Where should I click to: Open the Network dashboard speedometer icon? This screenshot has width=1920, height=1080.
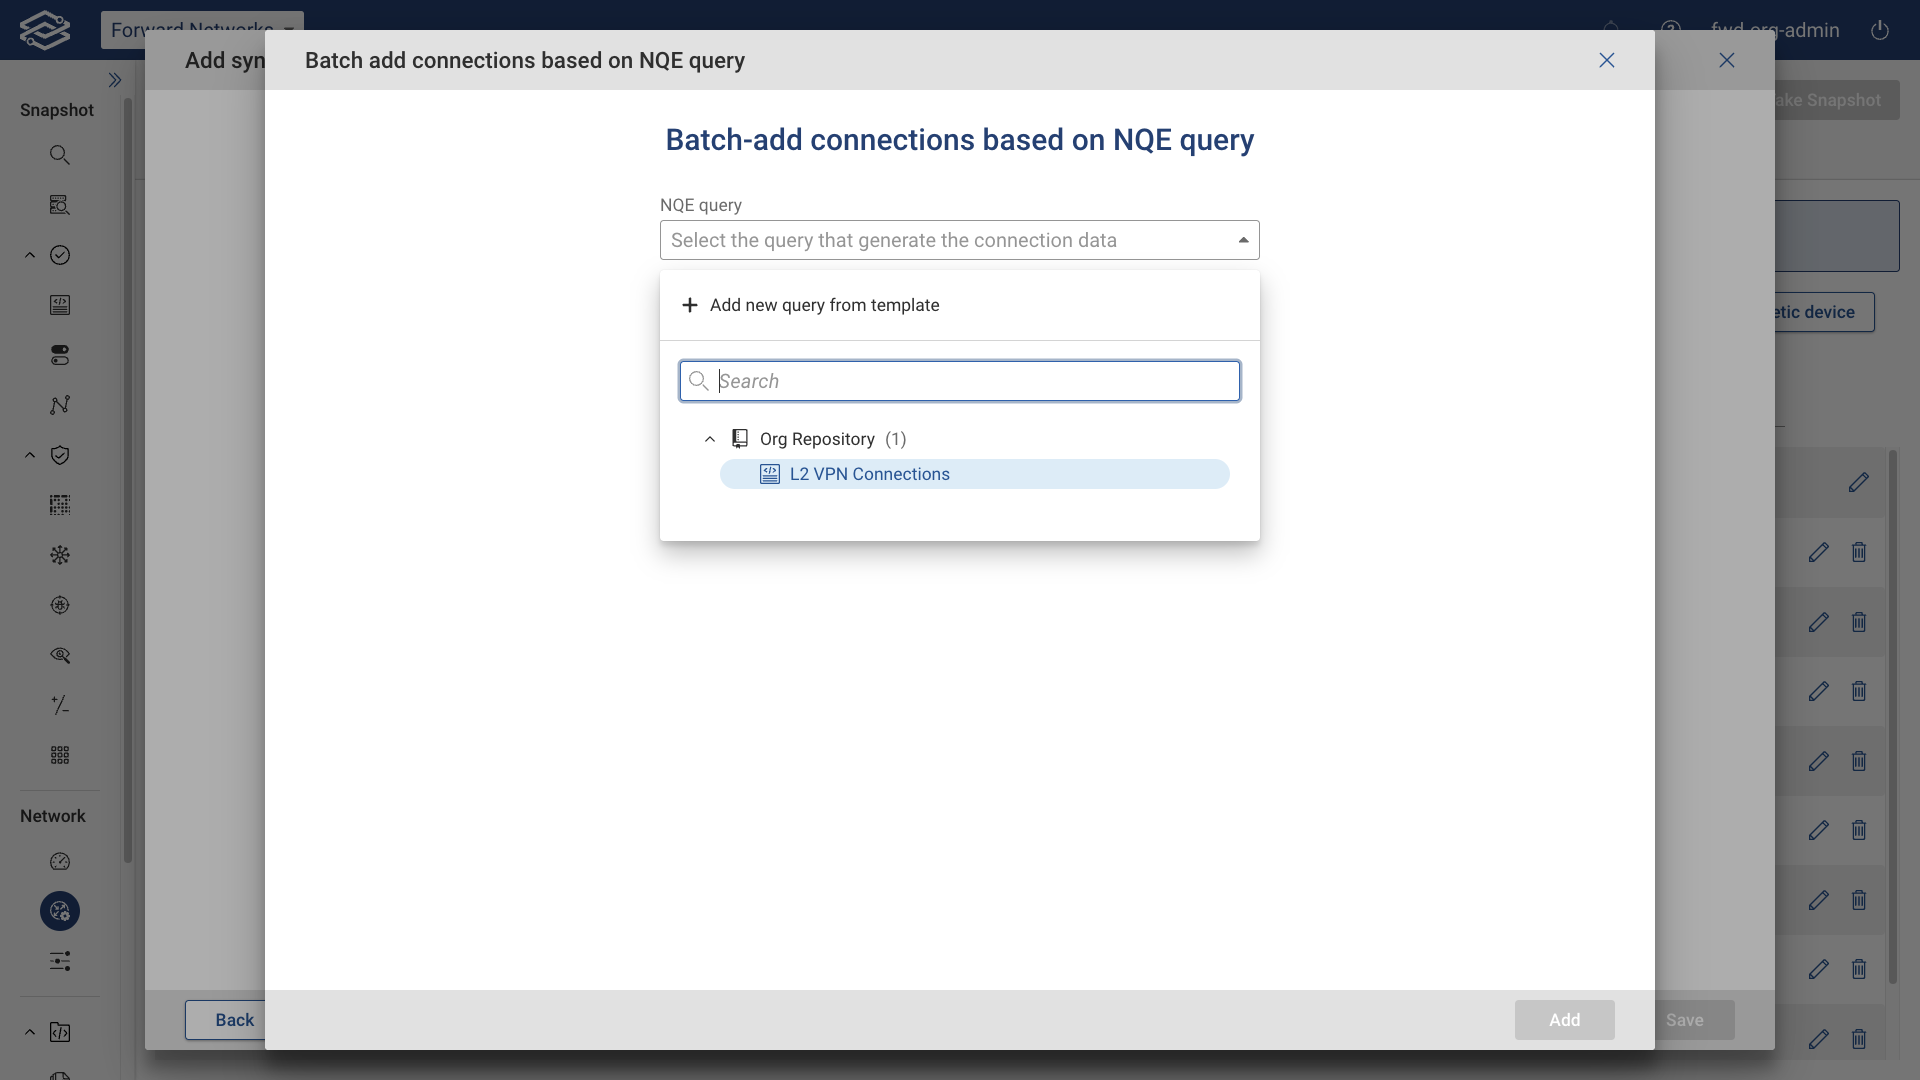pos(60,861)
